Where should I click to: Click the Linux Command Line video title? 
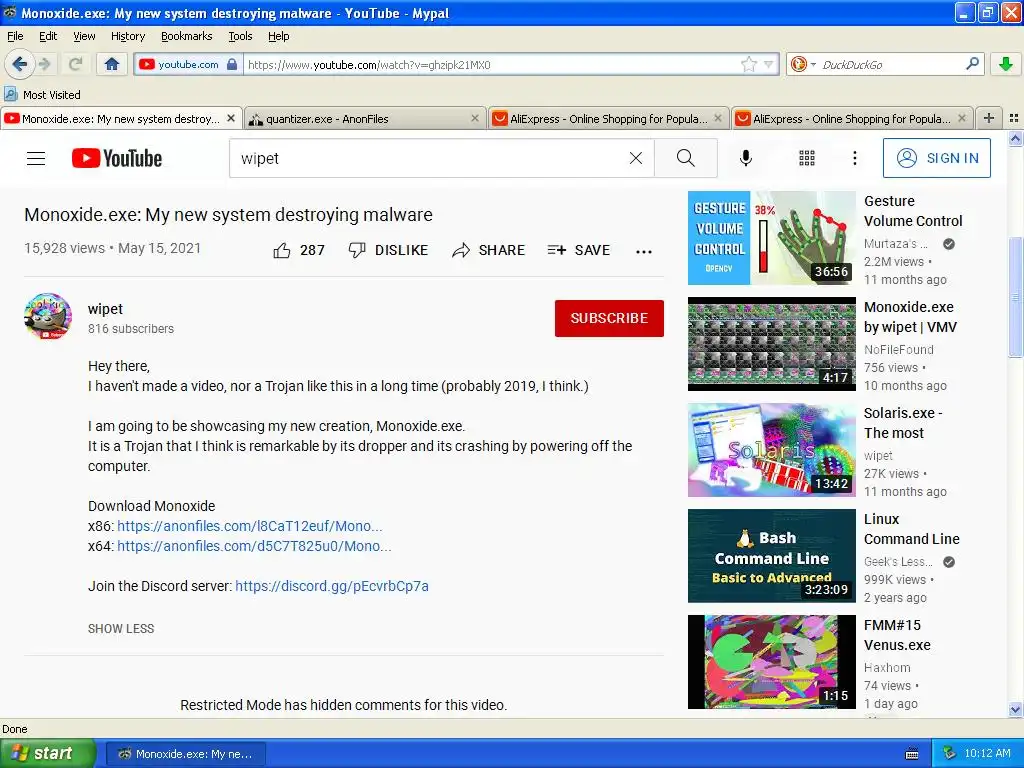coord(912,529)
